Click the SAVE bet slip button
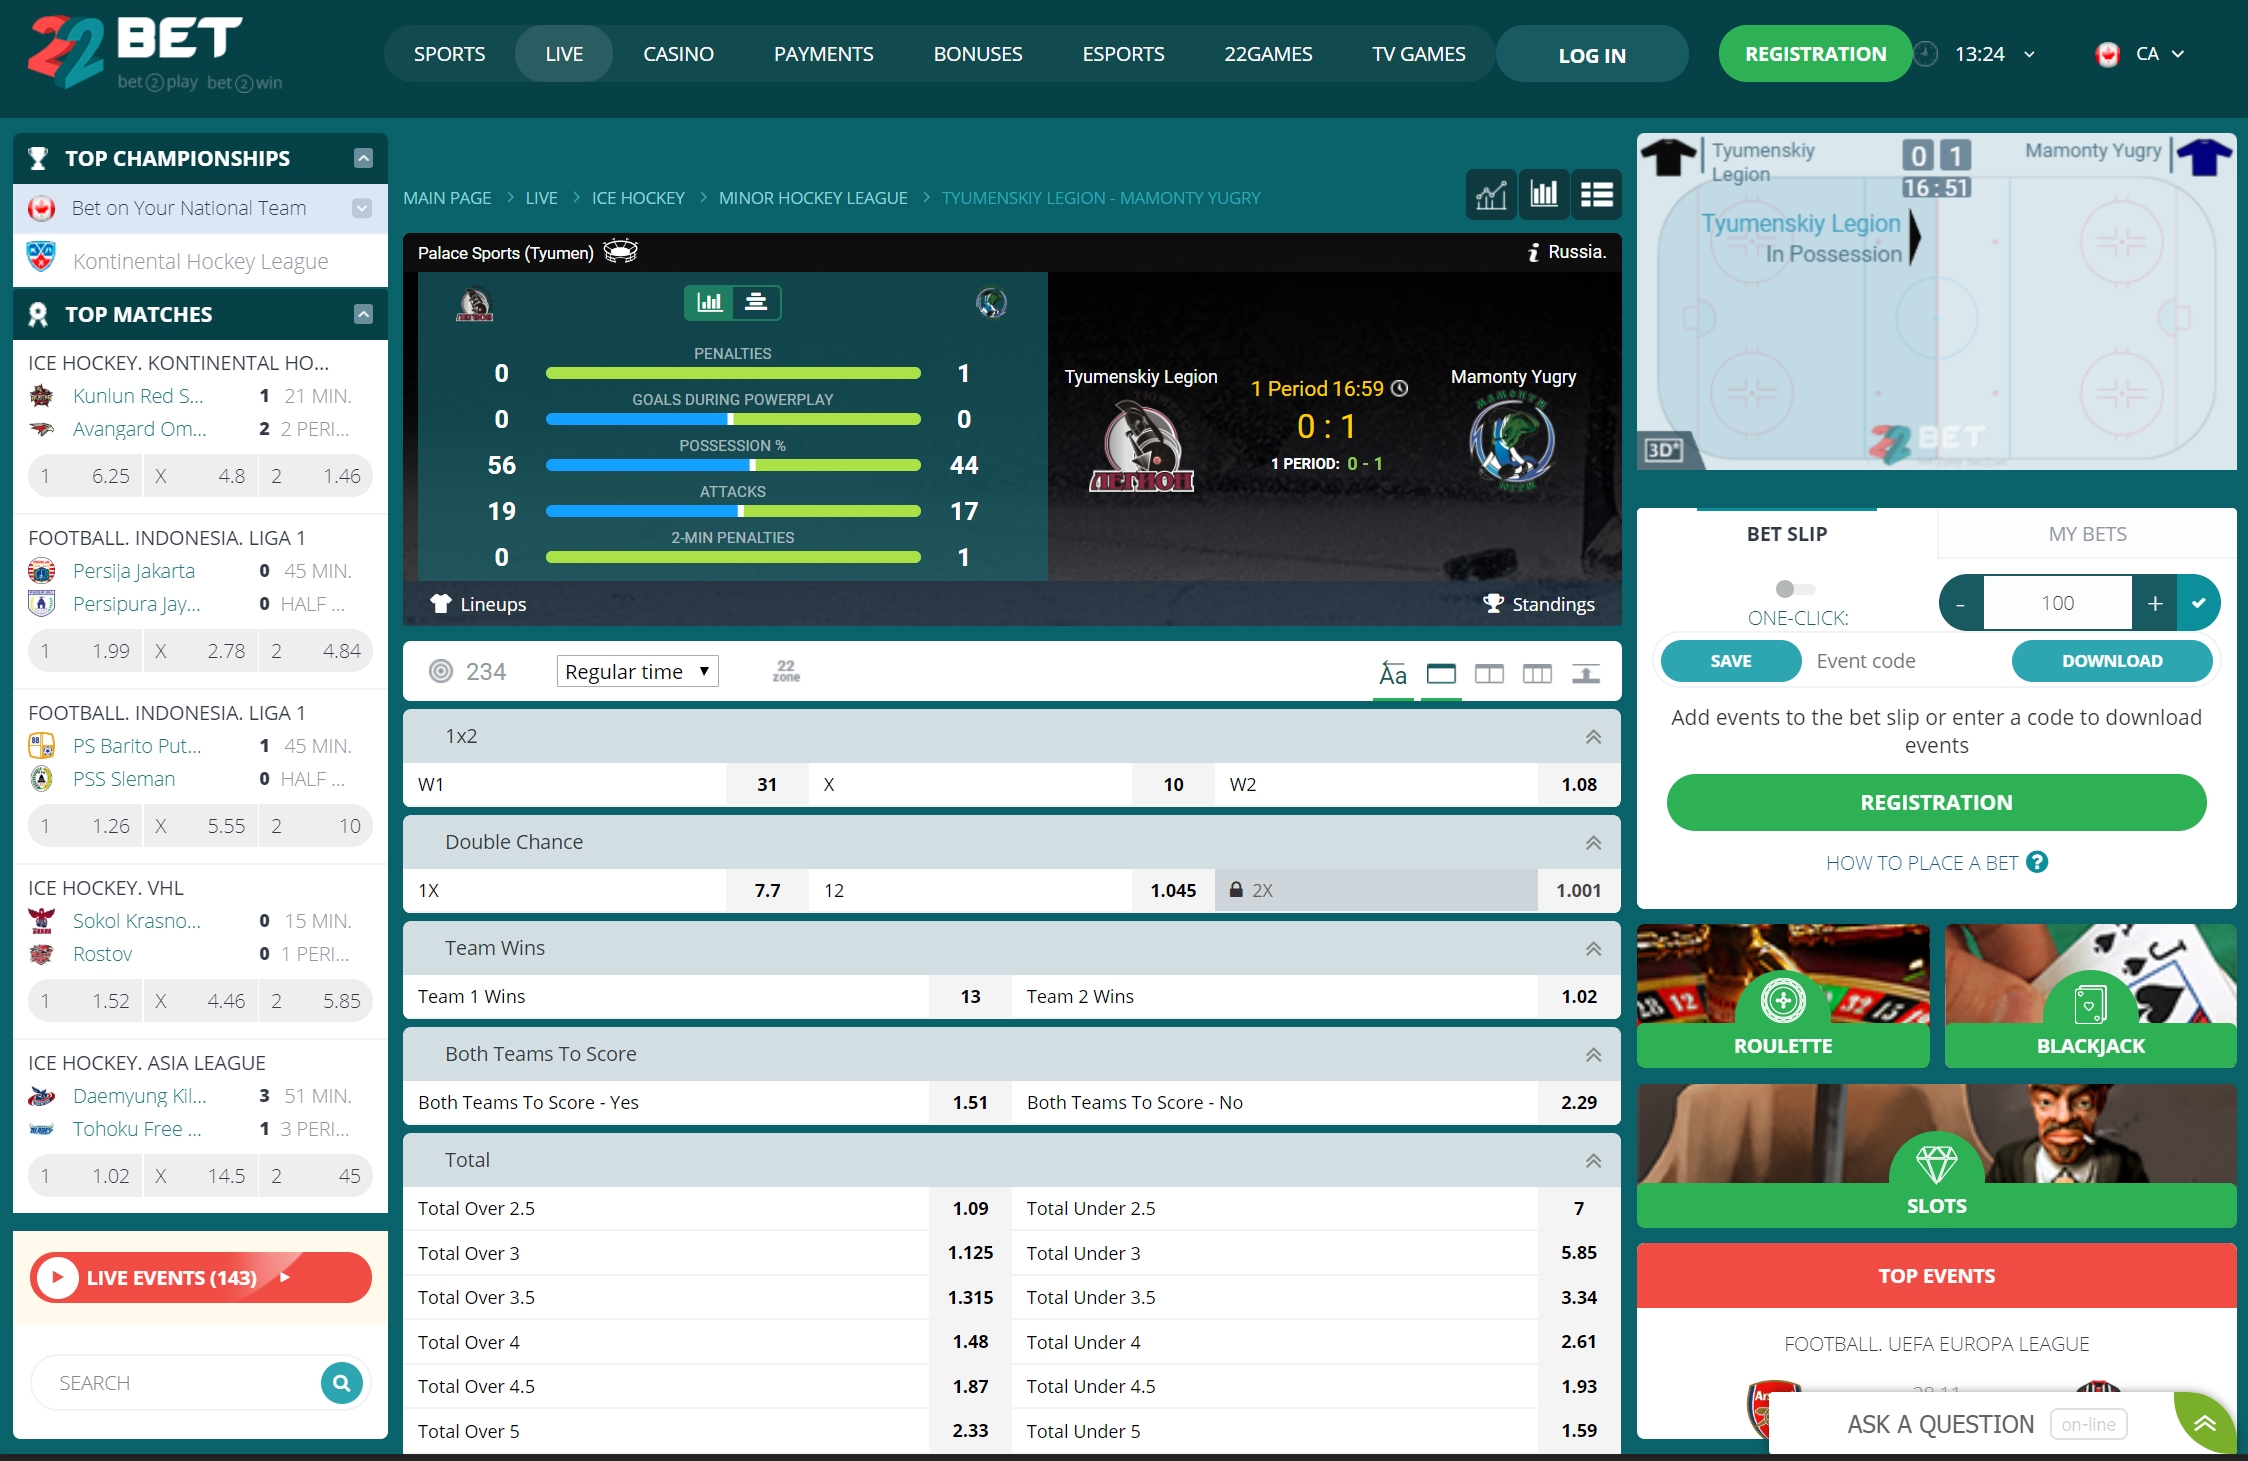This screenshot has height=1461, width=2248. click(1731, 661)
